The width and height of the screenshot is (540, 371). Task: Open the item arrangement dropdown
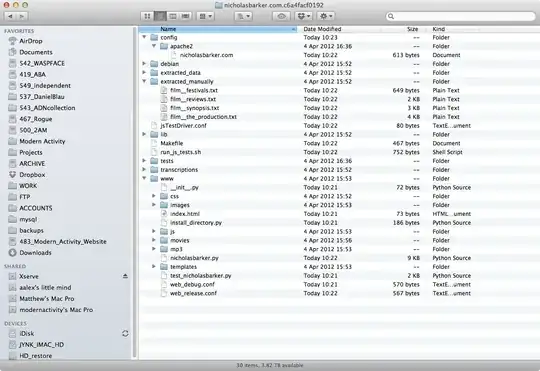(x=206, y=16)
